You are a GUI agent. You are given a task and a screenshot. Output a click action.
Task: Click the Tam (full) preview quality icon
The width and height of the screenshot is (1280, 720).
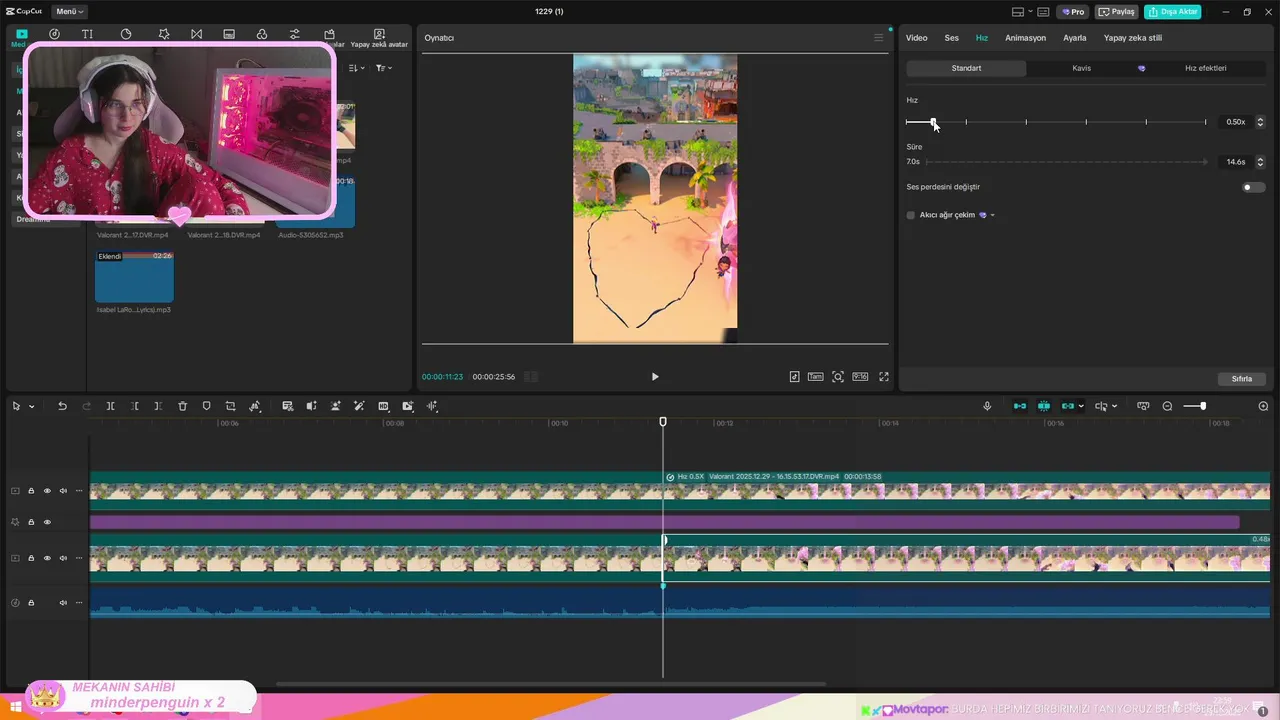point(816,377)
